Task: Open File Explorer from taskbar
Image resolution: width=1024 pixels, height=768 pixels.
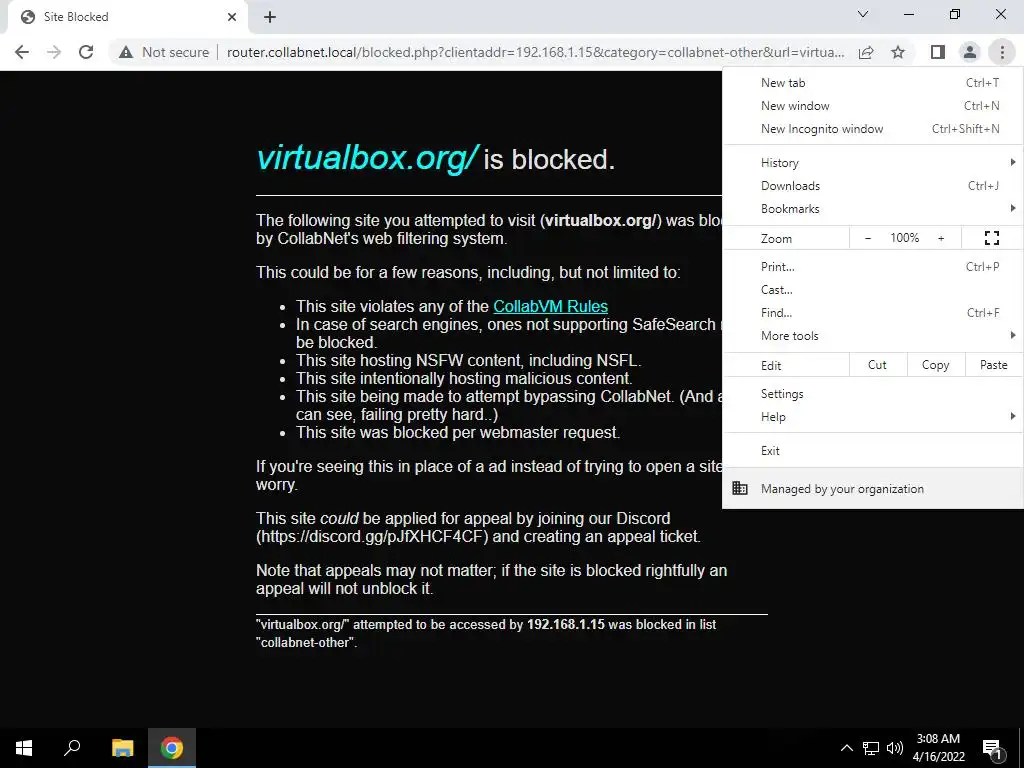Action: point(122,748)
